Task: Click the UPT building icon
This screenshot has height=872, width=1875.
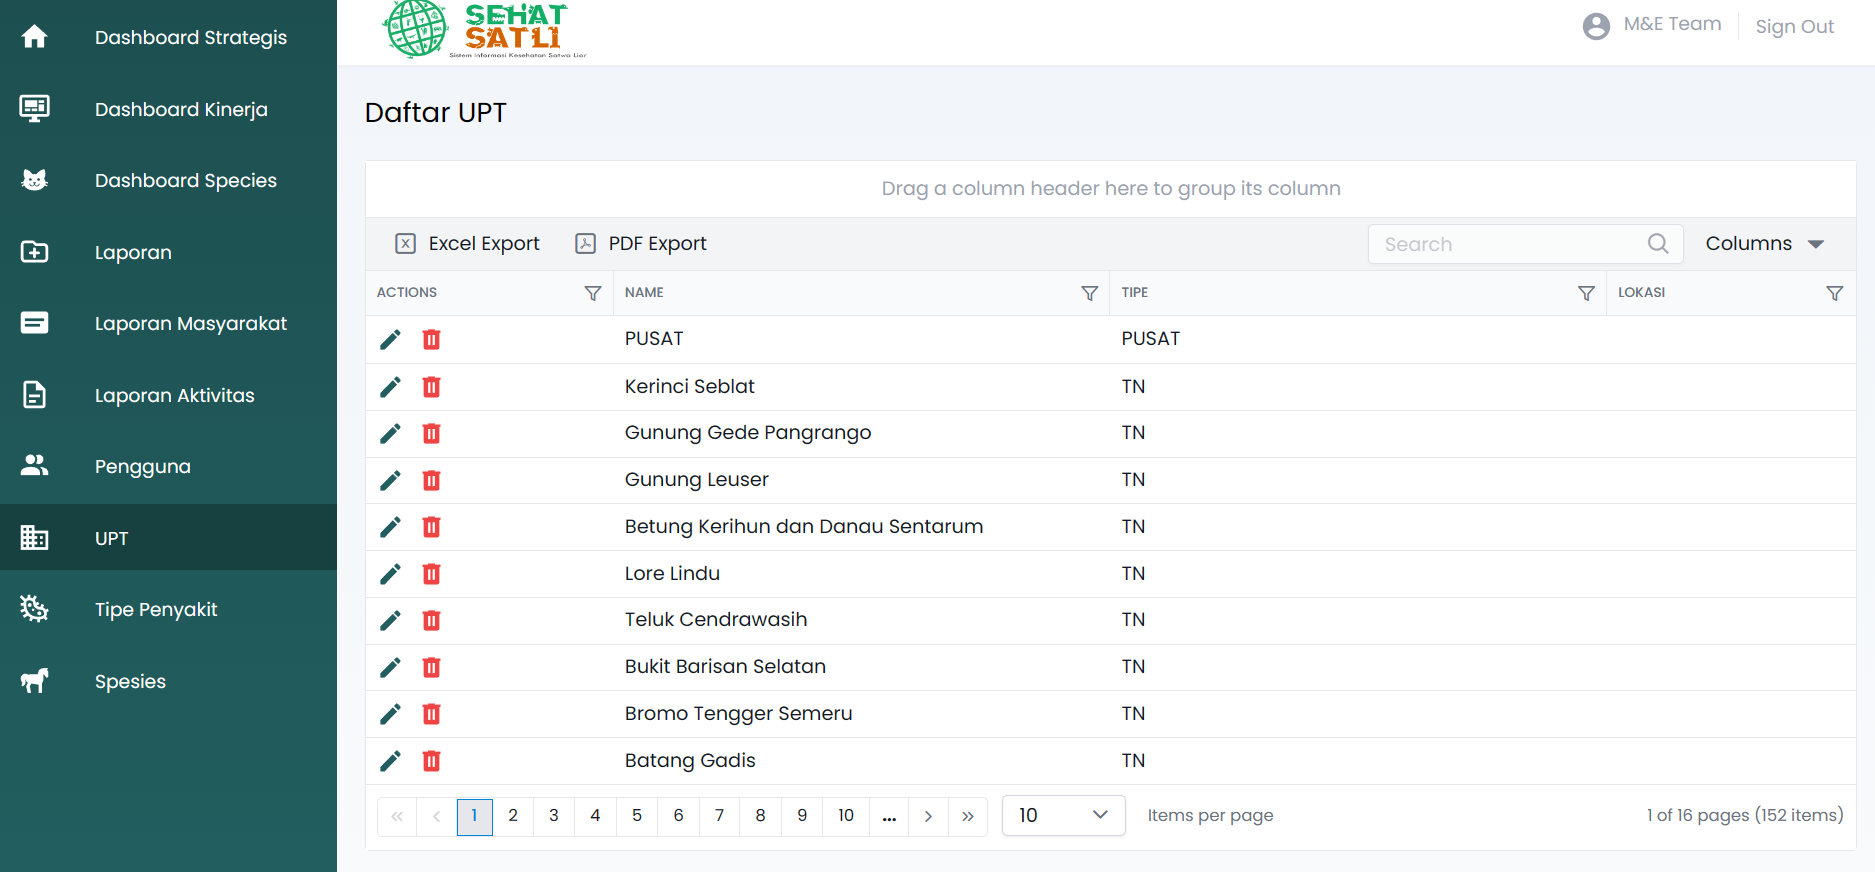Action: [x=34, y=538]
